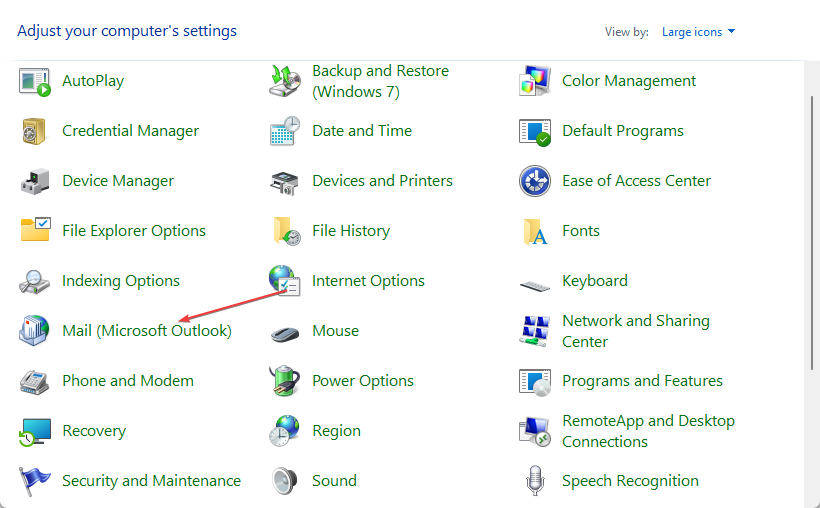Select the File History link
This screenshot has height=508, width=820.
point(351,231)
